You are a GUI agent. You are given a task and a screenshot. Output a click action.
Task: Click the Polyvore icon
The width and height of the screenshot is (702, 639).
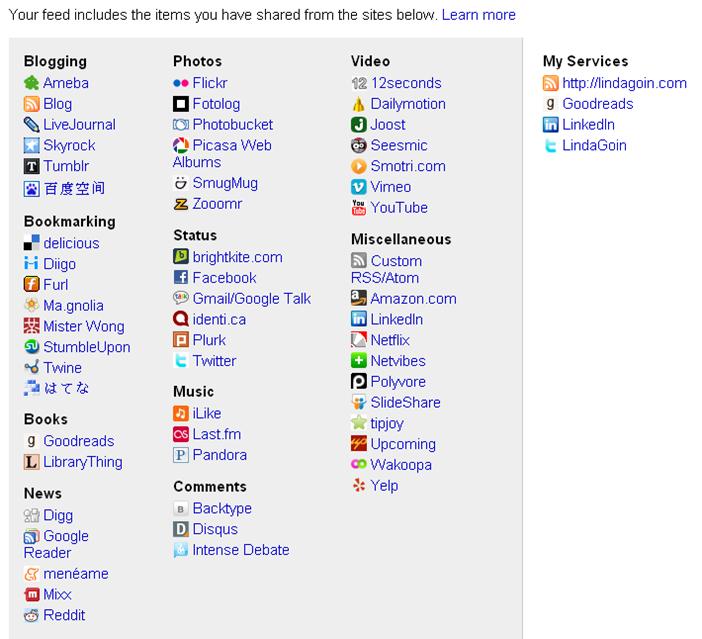(359, 382)
